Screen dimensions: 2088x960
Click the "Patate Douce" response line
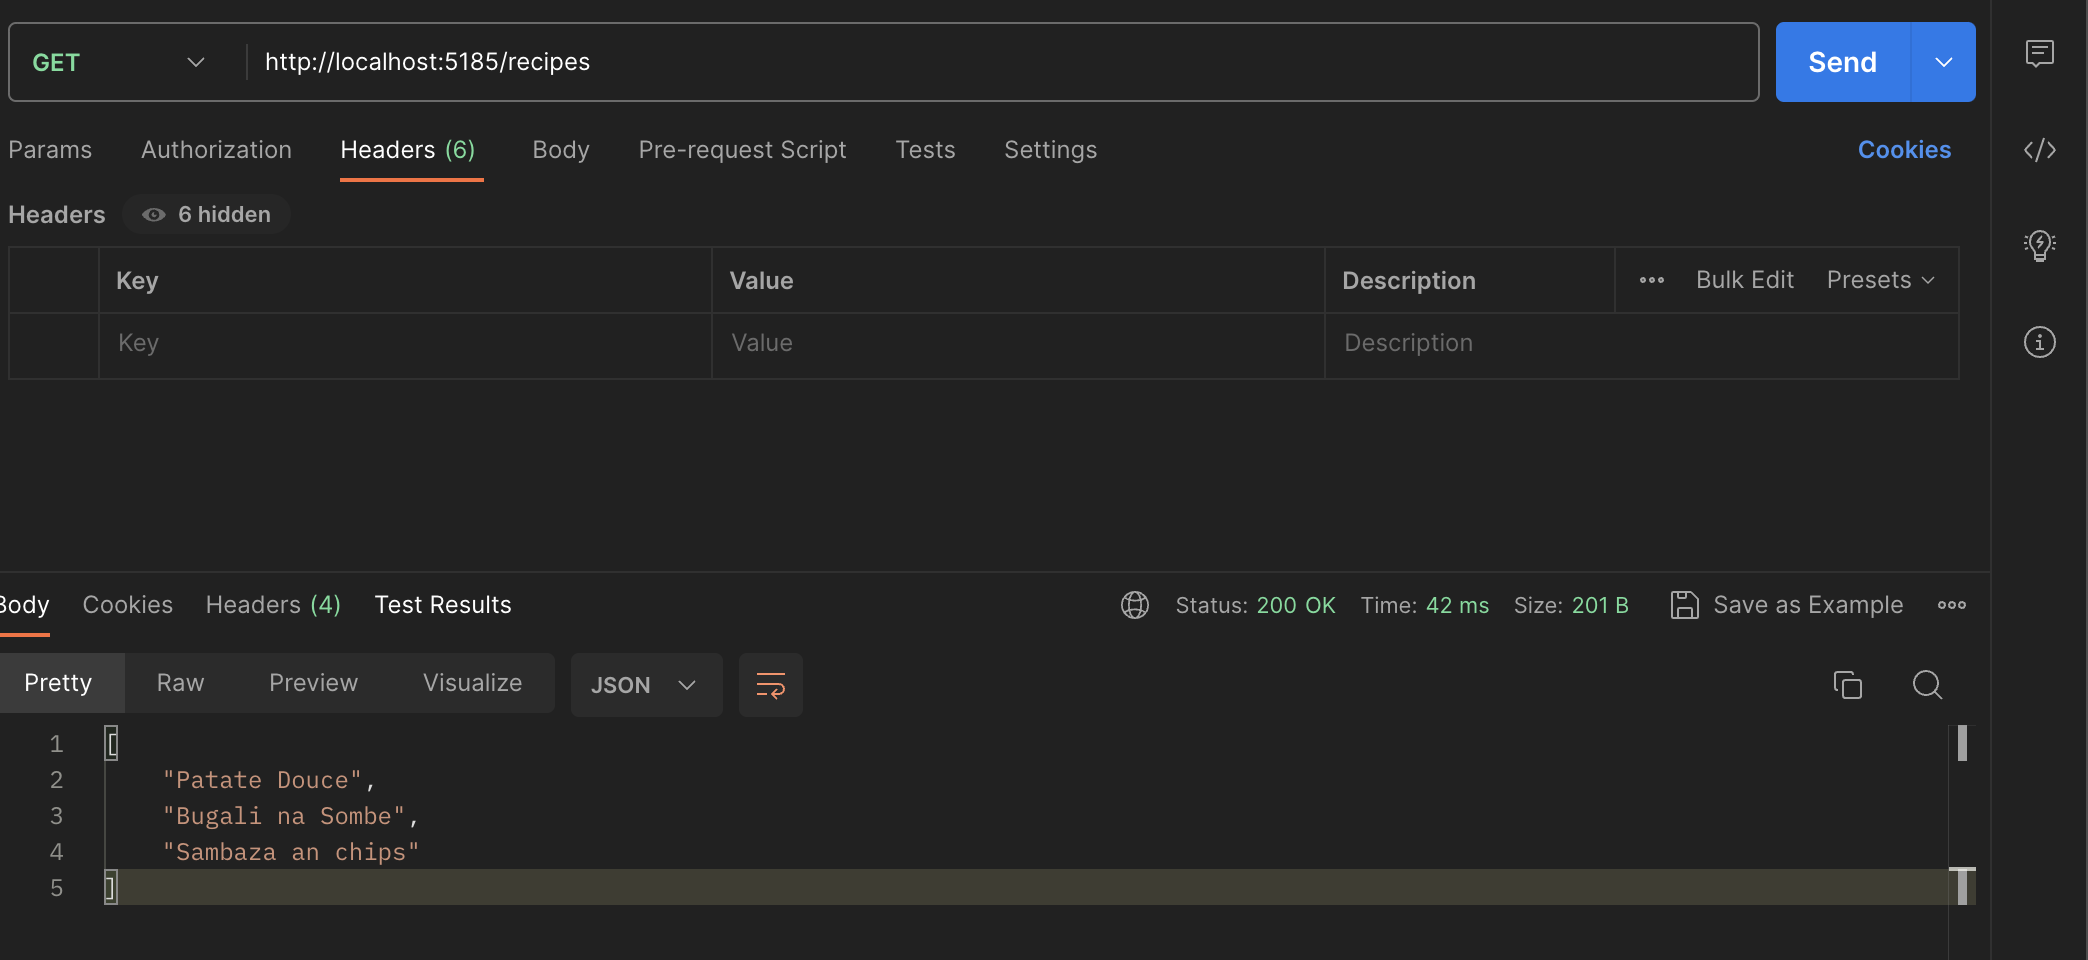click(268, 780)
